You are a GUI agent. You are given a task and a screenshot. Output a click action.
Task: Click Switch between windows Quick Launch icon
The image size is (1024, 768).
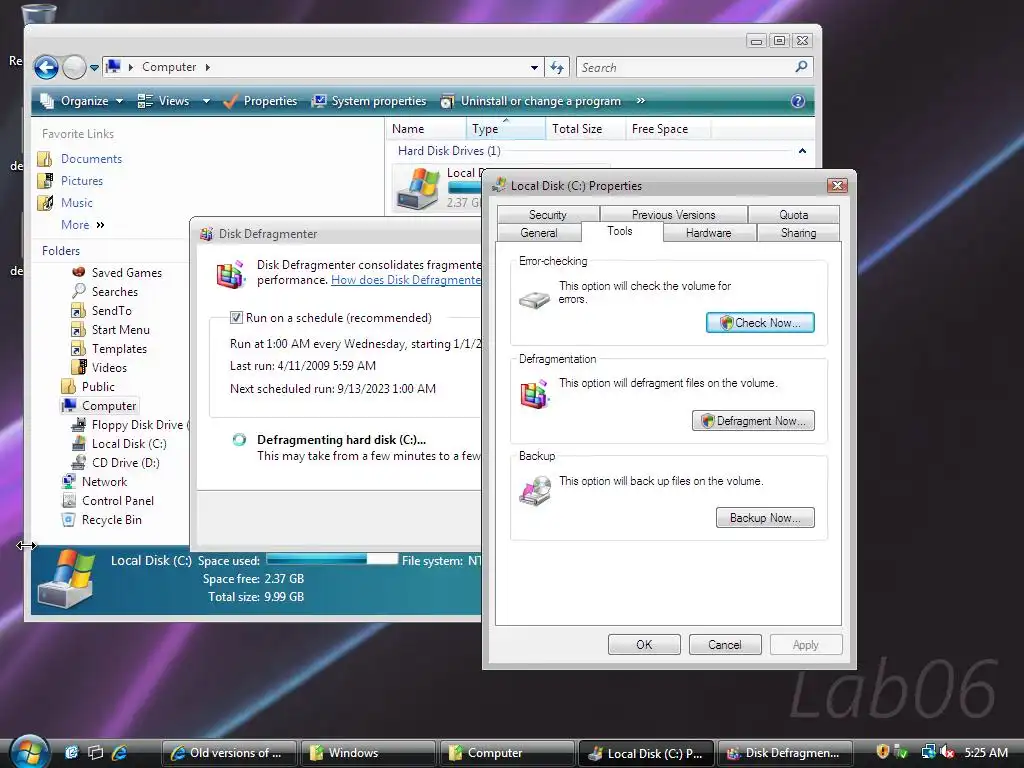[x=95, y=752]
